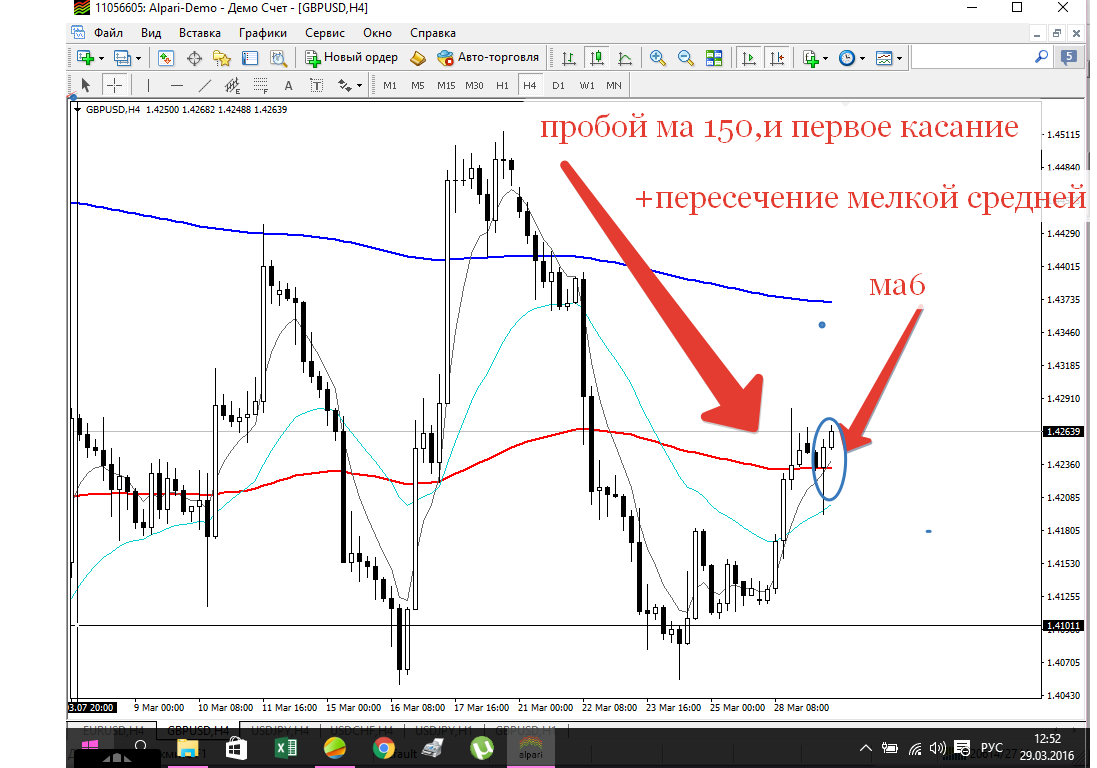The width and height of the screenshot is (1097, 768).
Task: Toggle chart shift
Action: 777,58
